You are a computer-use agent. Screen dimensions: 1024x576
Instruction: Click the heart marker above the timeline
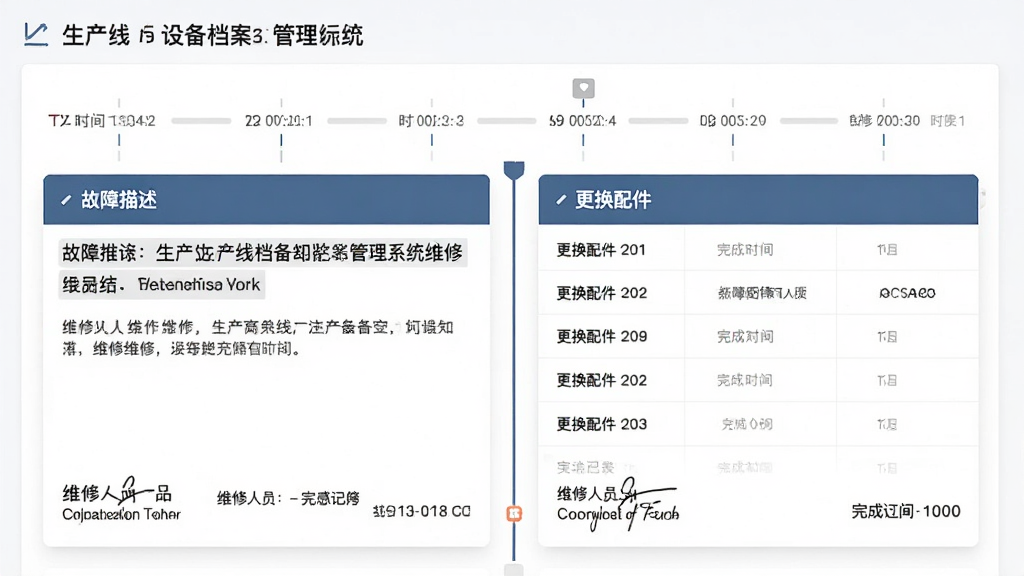pyautogui.click(x=583, y=88)
